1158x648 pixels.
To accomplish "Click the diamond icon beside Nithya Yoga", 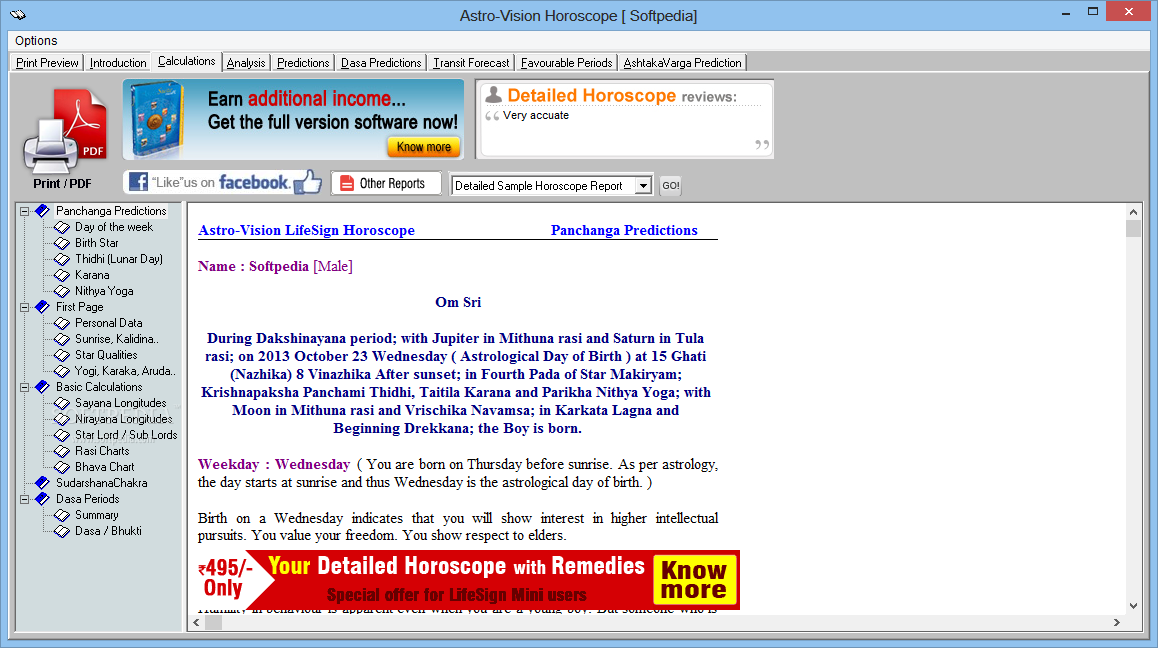I will (62, 291).
